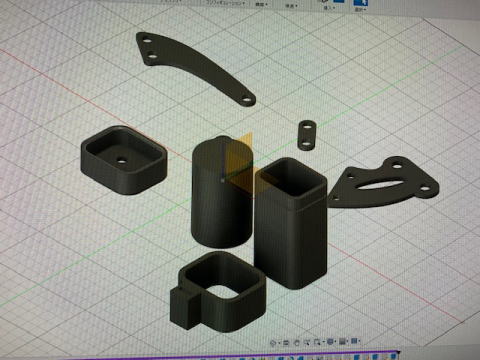Select the Zoom magnifier tool
The image size is (480, 360).
coord(307,342)
